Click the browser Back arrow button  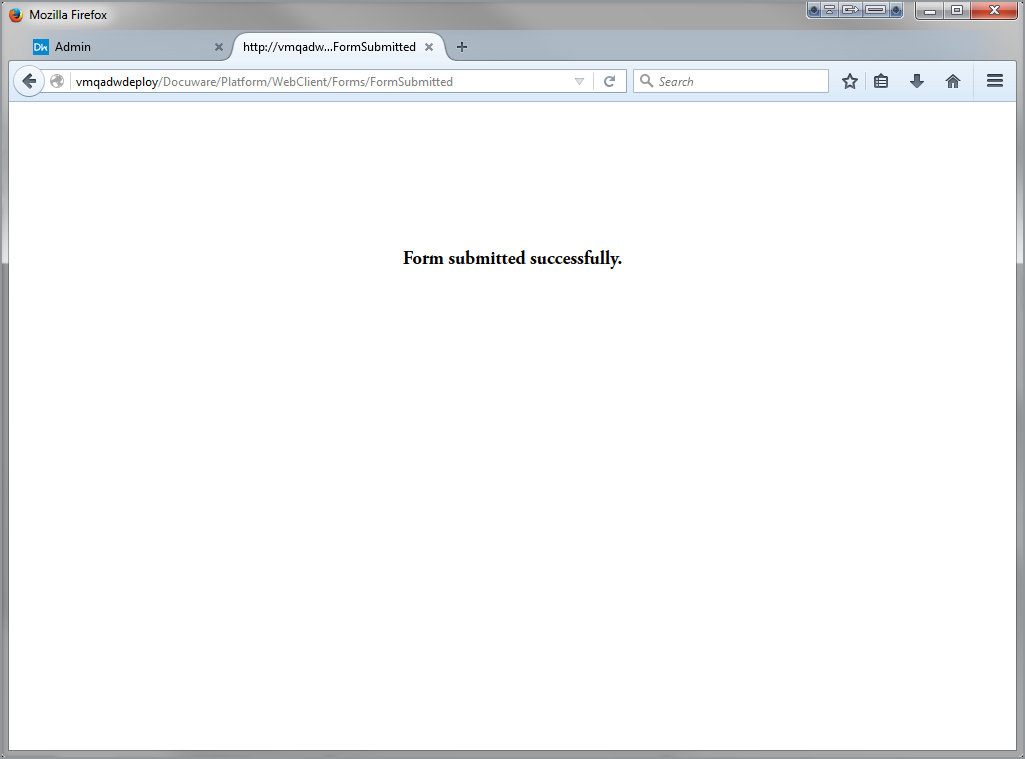(29, 82)
